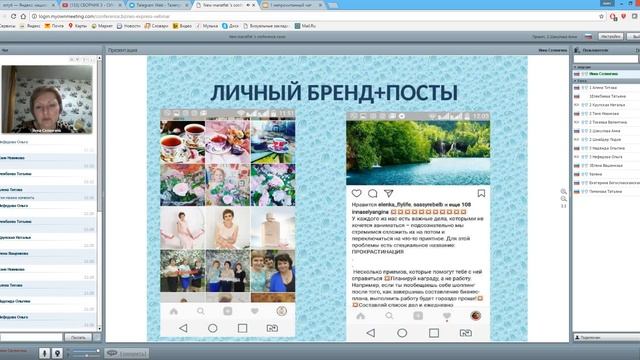Open the Новости bookmark

pos(129,26)
